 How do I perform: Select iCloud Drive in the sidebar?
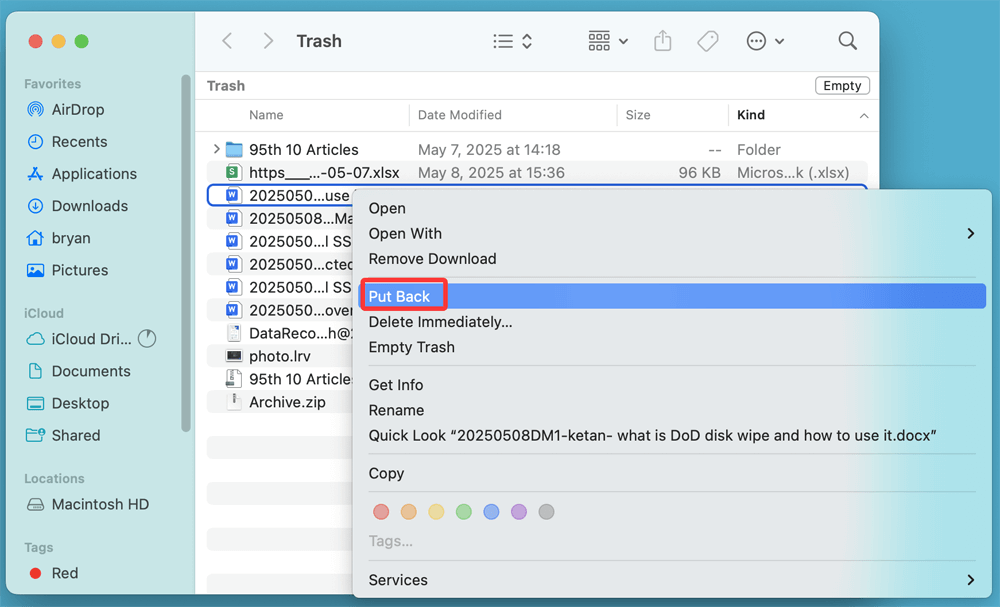[89, 339]
